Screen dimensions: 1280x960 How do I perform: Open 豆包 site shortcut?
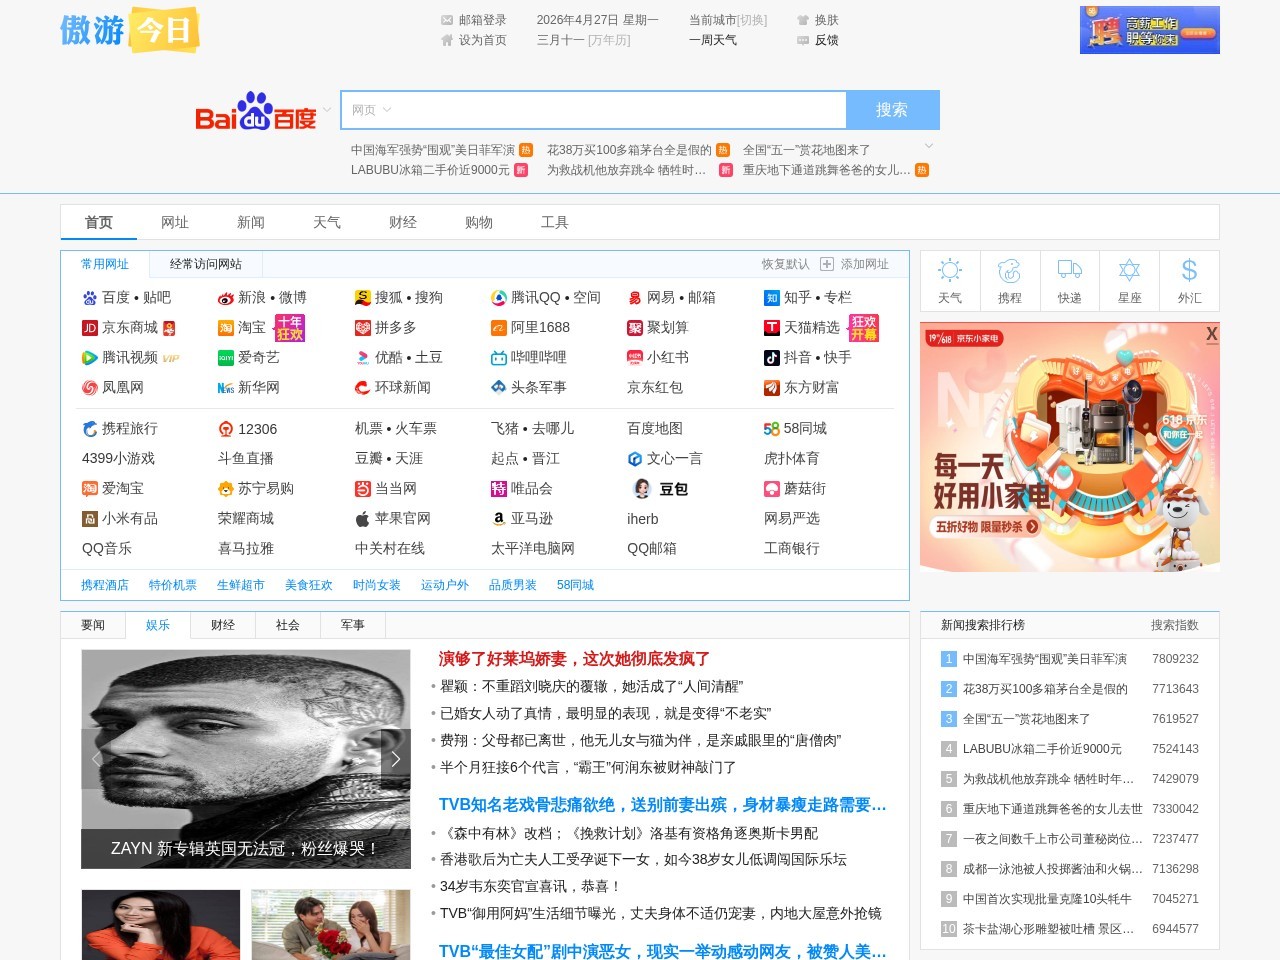[662, 488]
